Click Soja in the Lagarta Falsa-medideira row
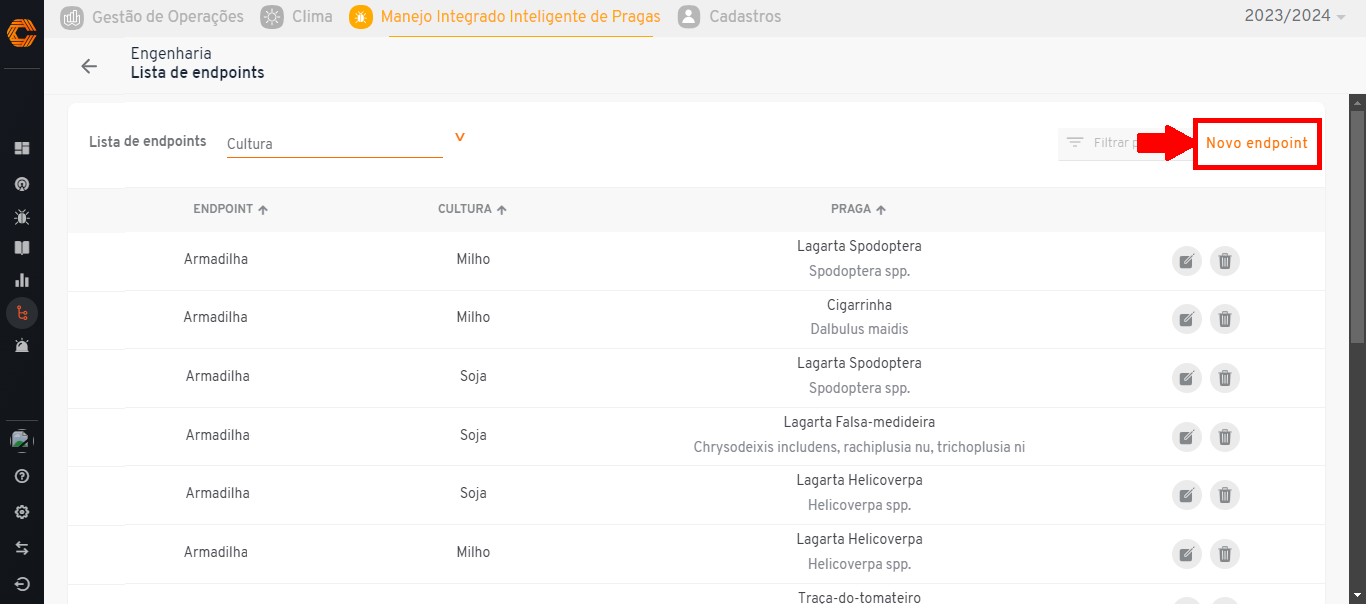This screenshot has width=1366, height=604. 473,436
